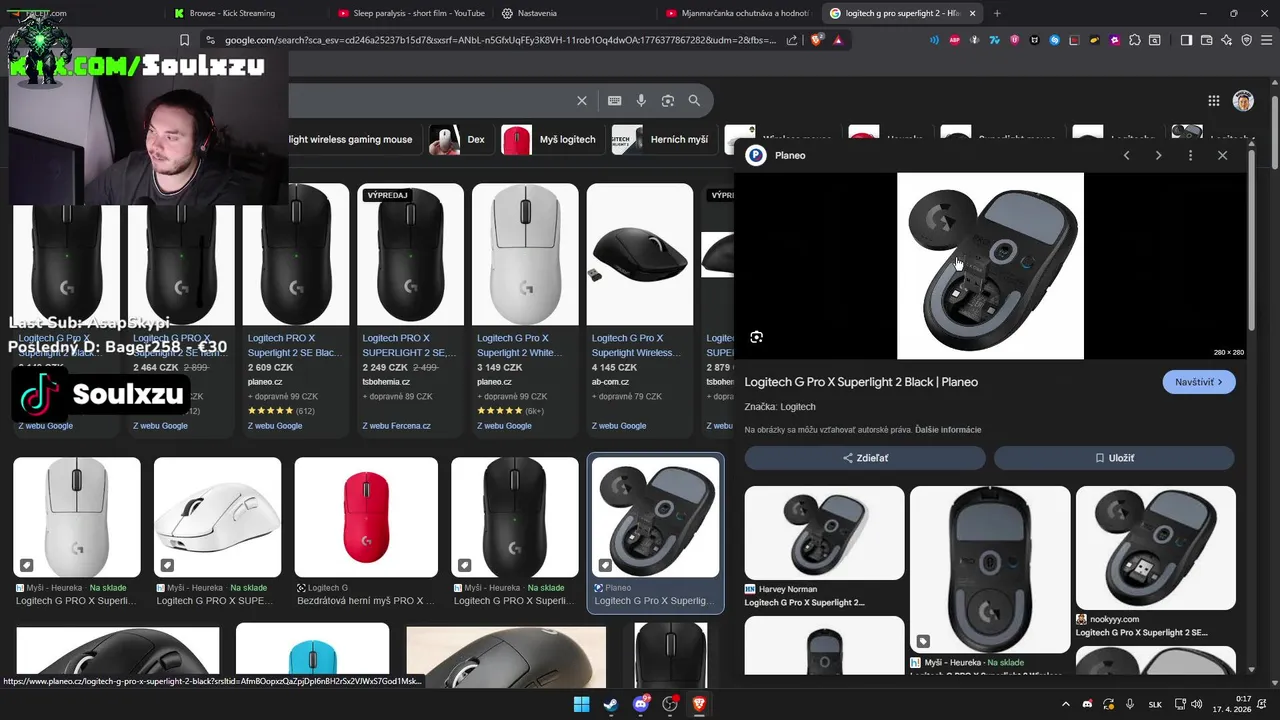Click the large mouse preview image
Image resolution: width=1280 pixels, height=720 pixels.
click(990, 266)
